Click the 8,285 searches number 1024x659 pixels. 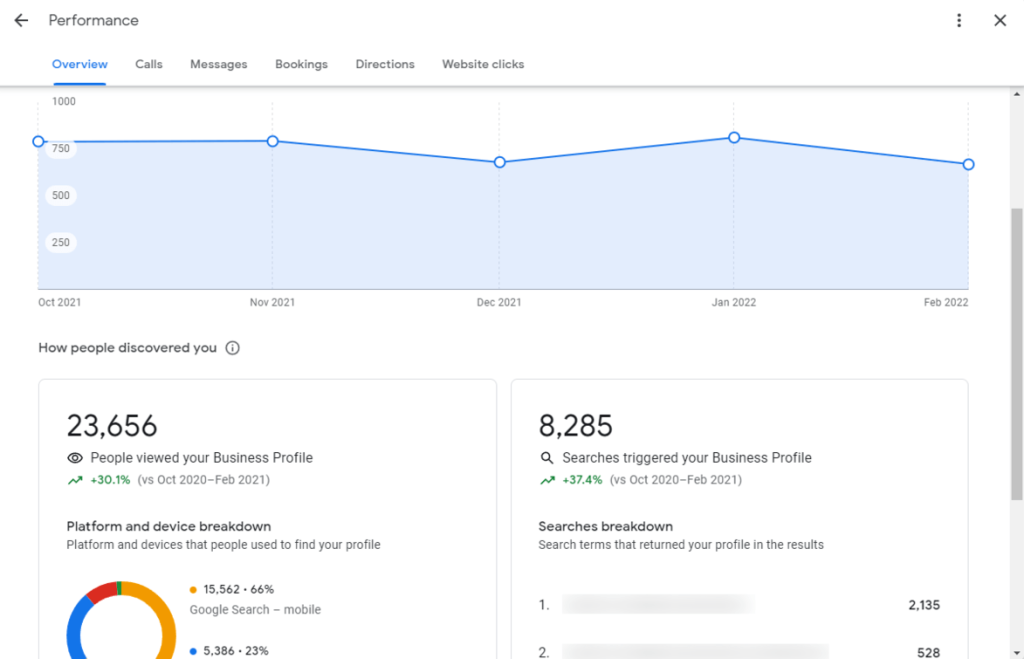(575, 426)
